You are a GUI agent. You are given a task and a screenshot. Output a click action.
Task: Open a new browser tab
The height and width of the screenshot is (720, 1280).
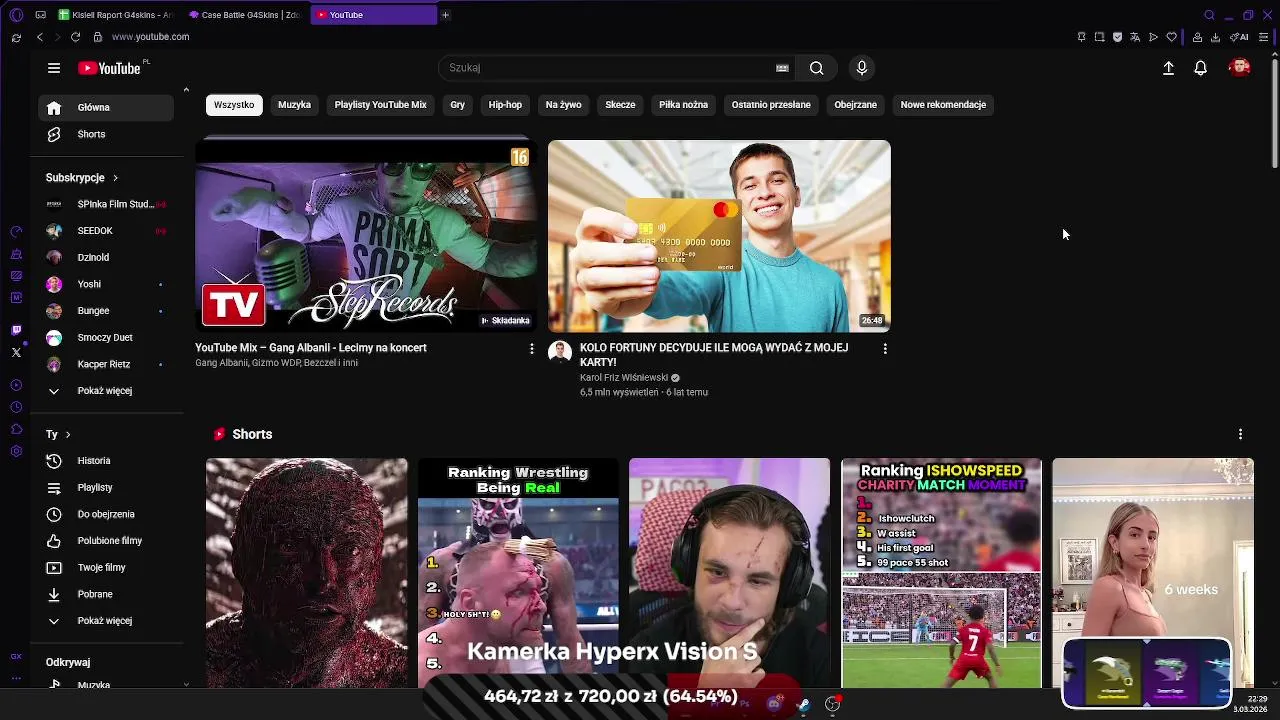click(x=445, y=15)
